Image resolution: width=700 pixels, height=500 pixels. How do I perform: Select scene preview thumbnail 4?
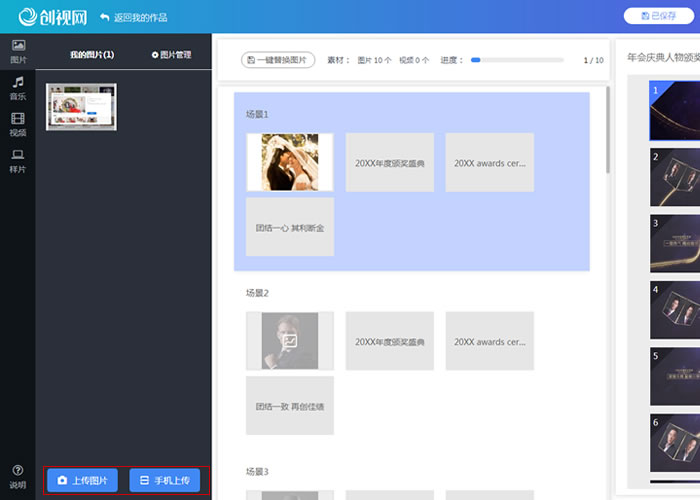click(675, 310)
